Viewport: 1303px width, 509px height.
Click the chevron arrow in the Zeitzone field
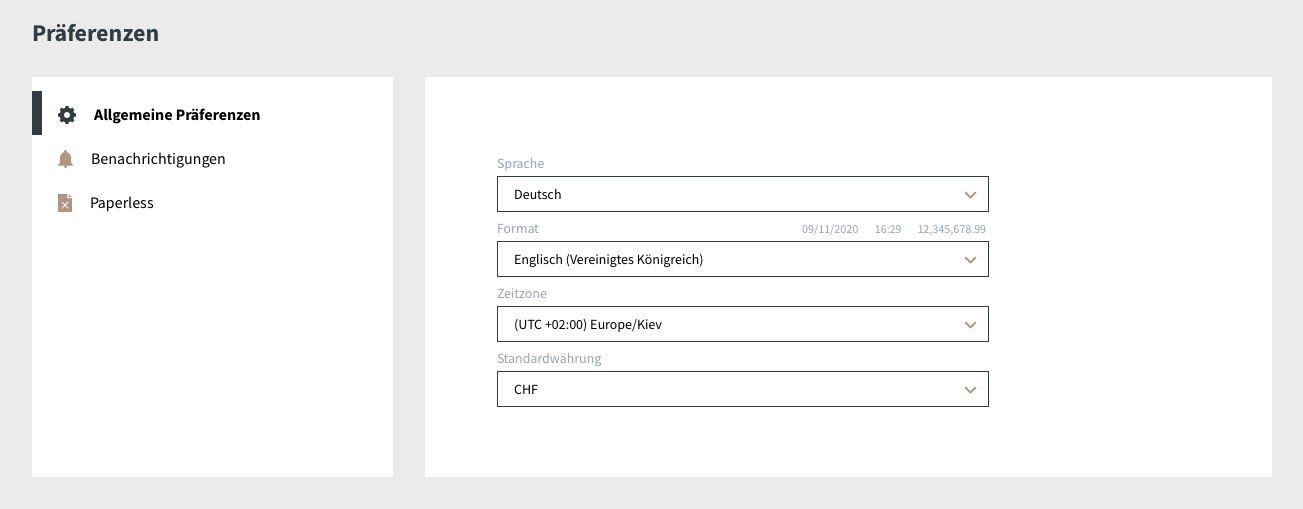click(969, 325)
